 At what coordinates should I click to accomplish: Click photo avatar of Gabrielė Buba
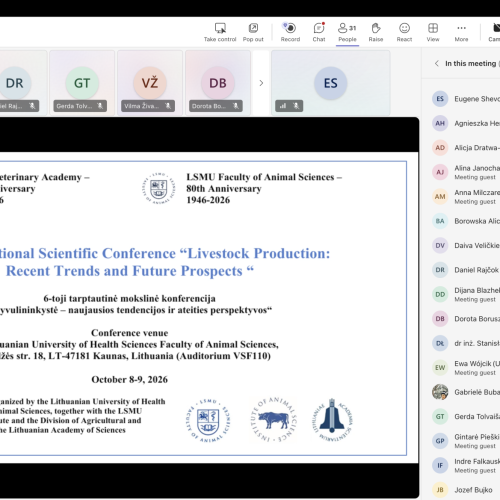point(440,392)
